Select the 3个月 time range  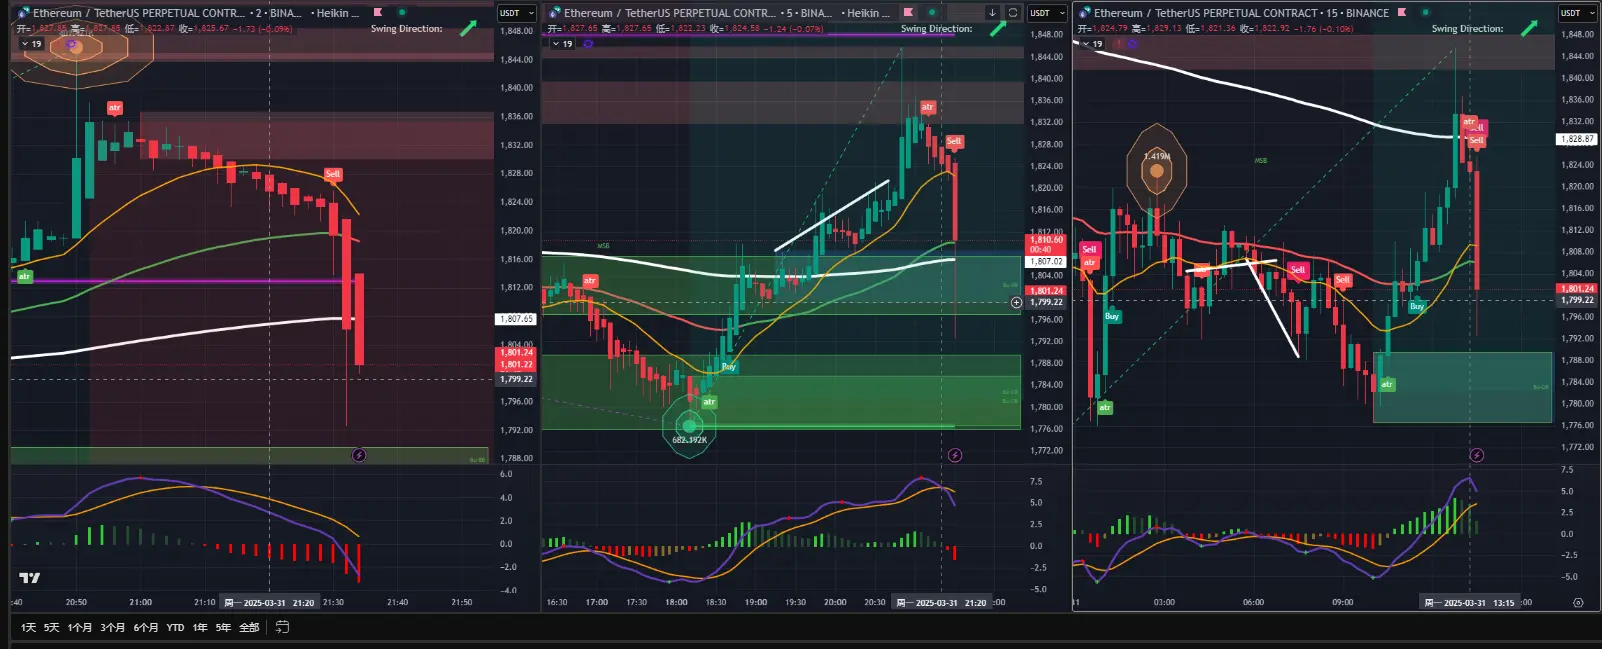coord(113,628)
